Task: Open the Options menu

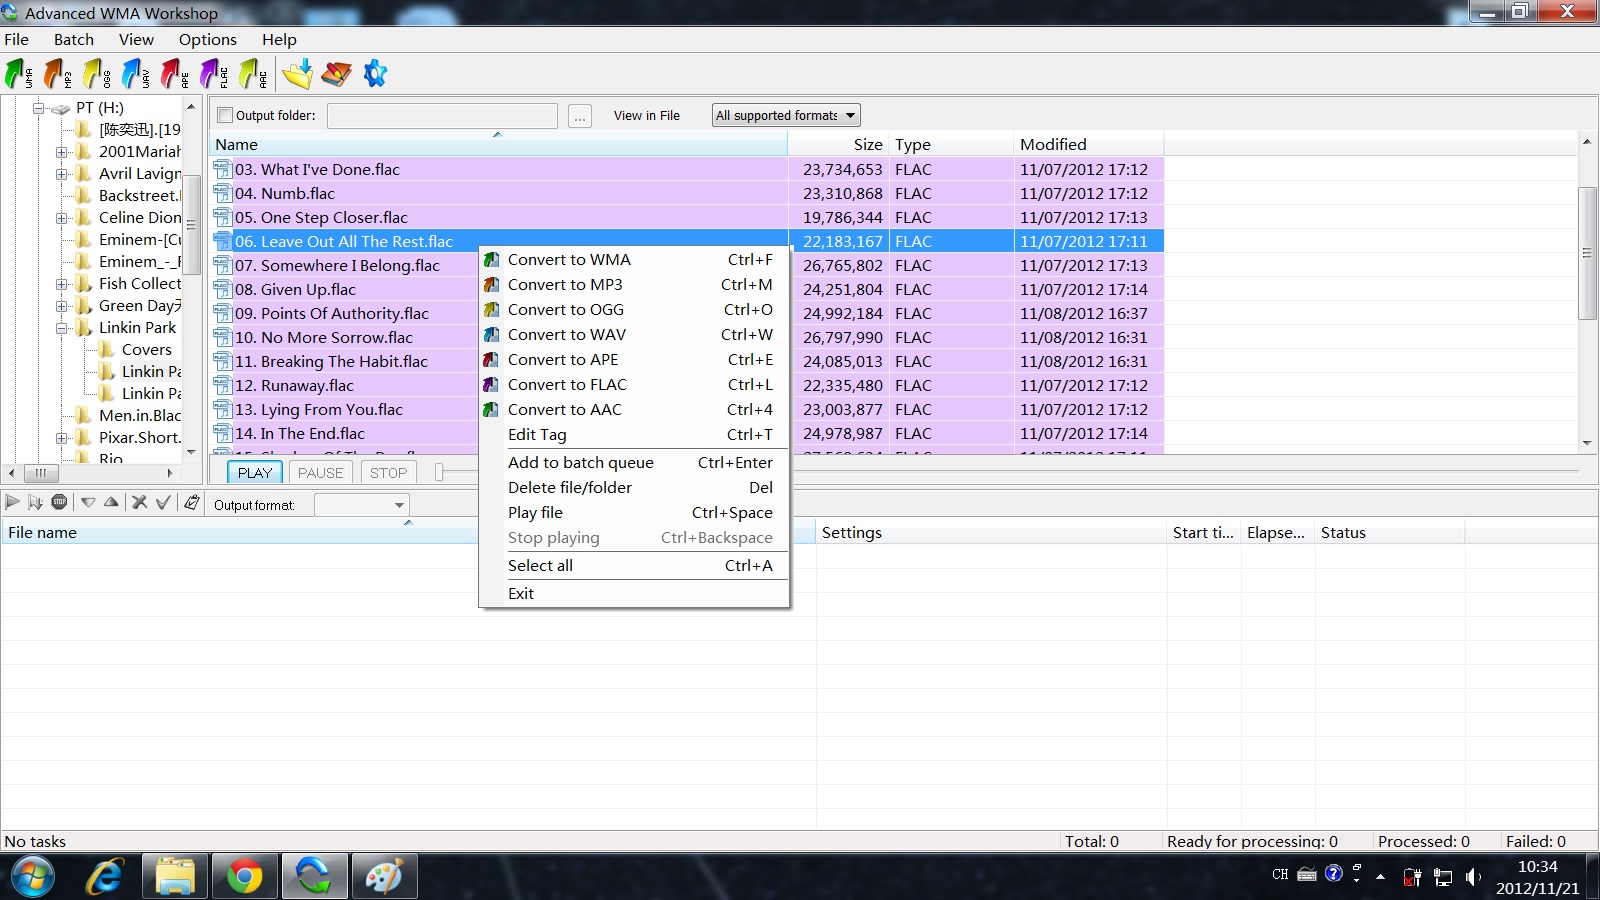Action: tap(208, 40)
